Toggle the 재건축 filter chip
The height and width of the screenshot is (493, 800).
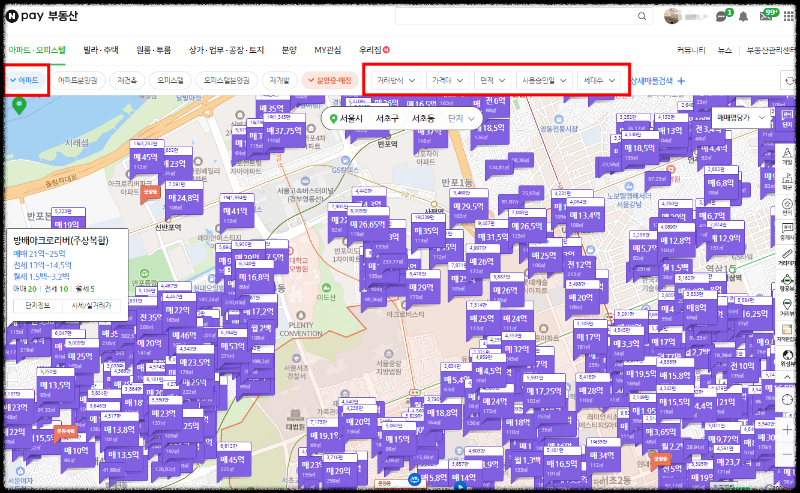pyautogui.click(x=127, y=80)
